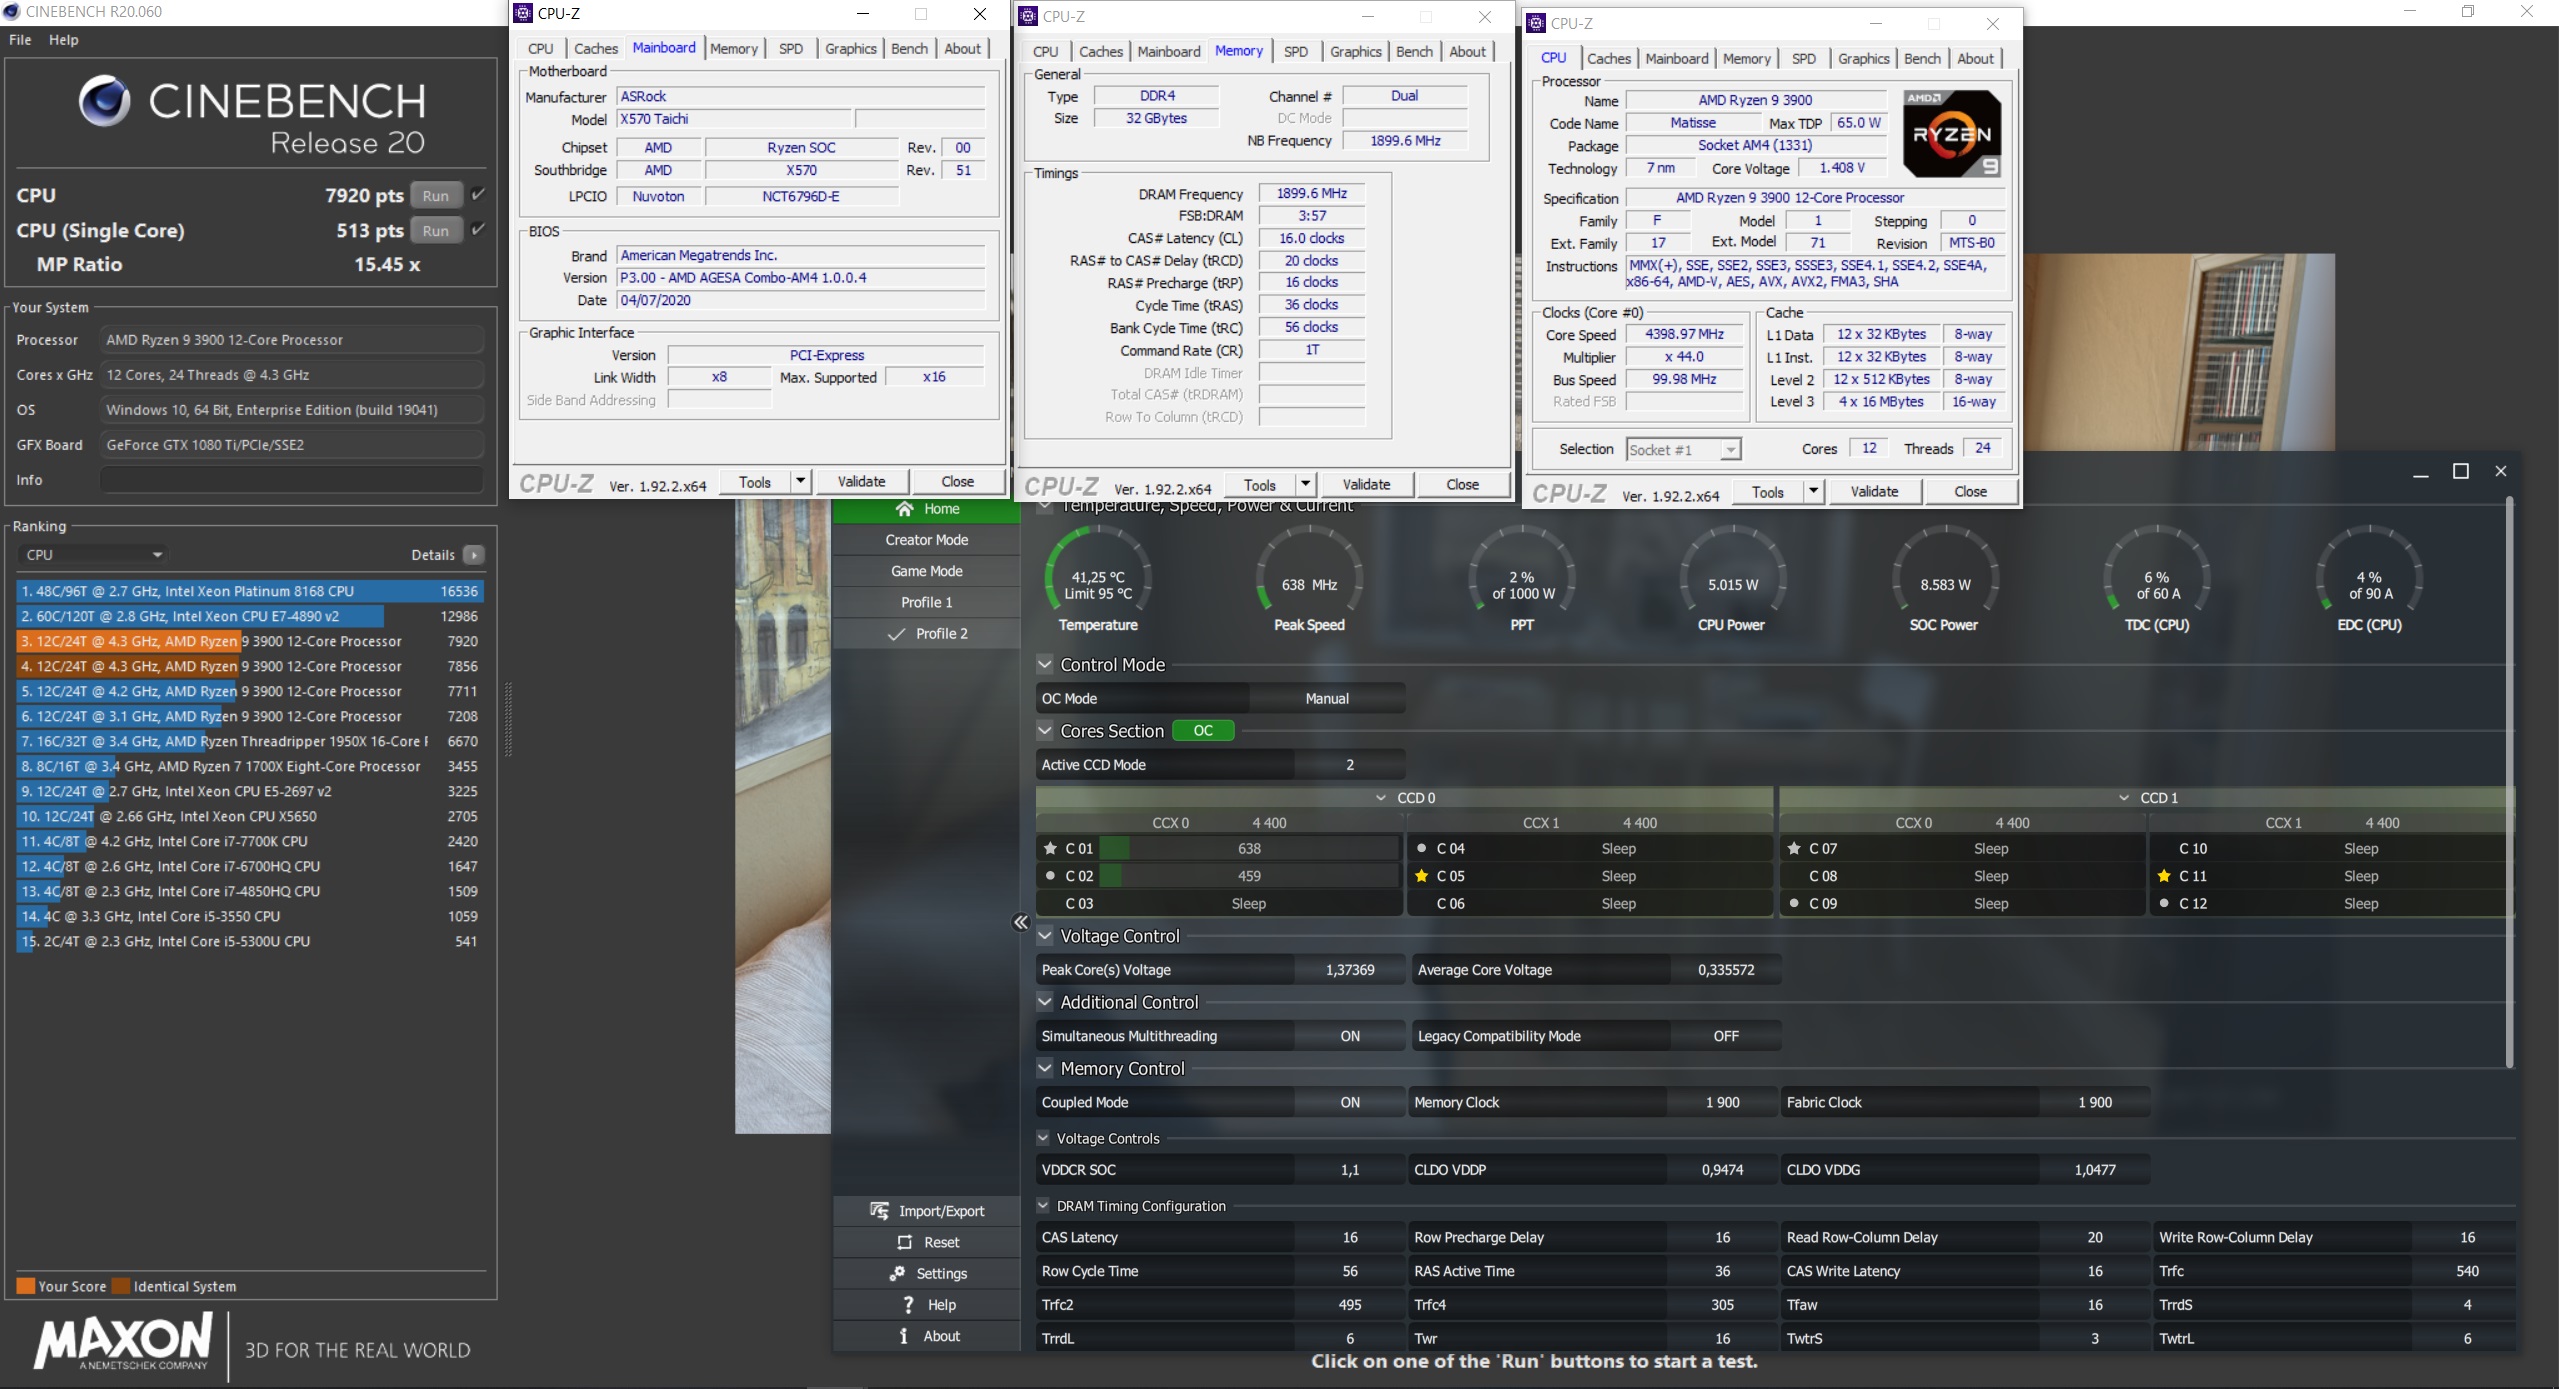2559x1389 pixels.
Task: Click Validate in CPU-Z Memory window
Action: tap(1366, 485)
